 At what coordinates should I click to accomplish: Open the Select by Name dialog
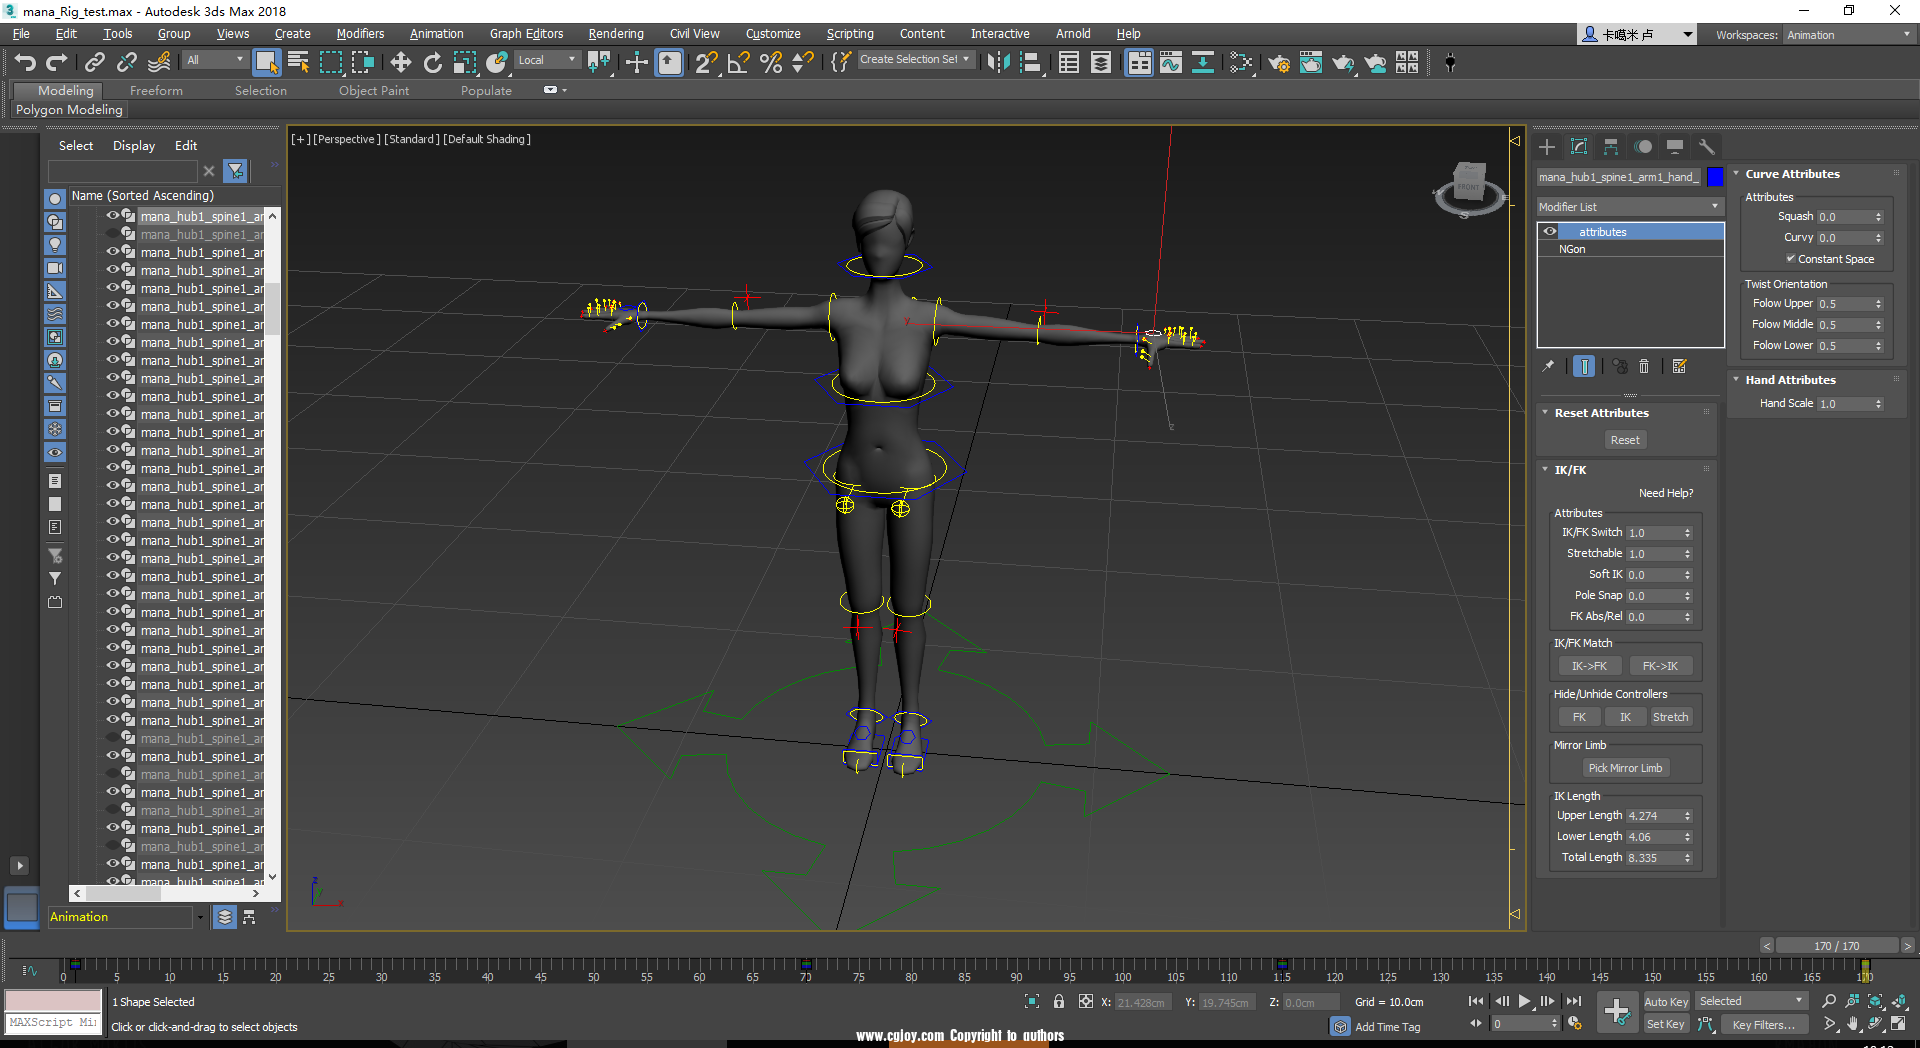pyautogui.click(x=298, y=63)
